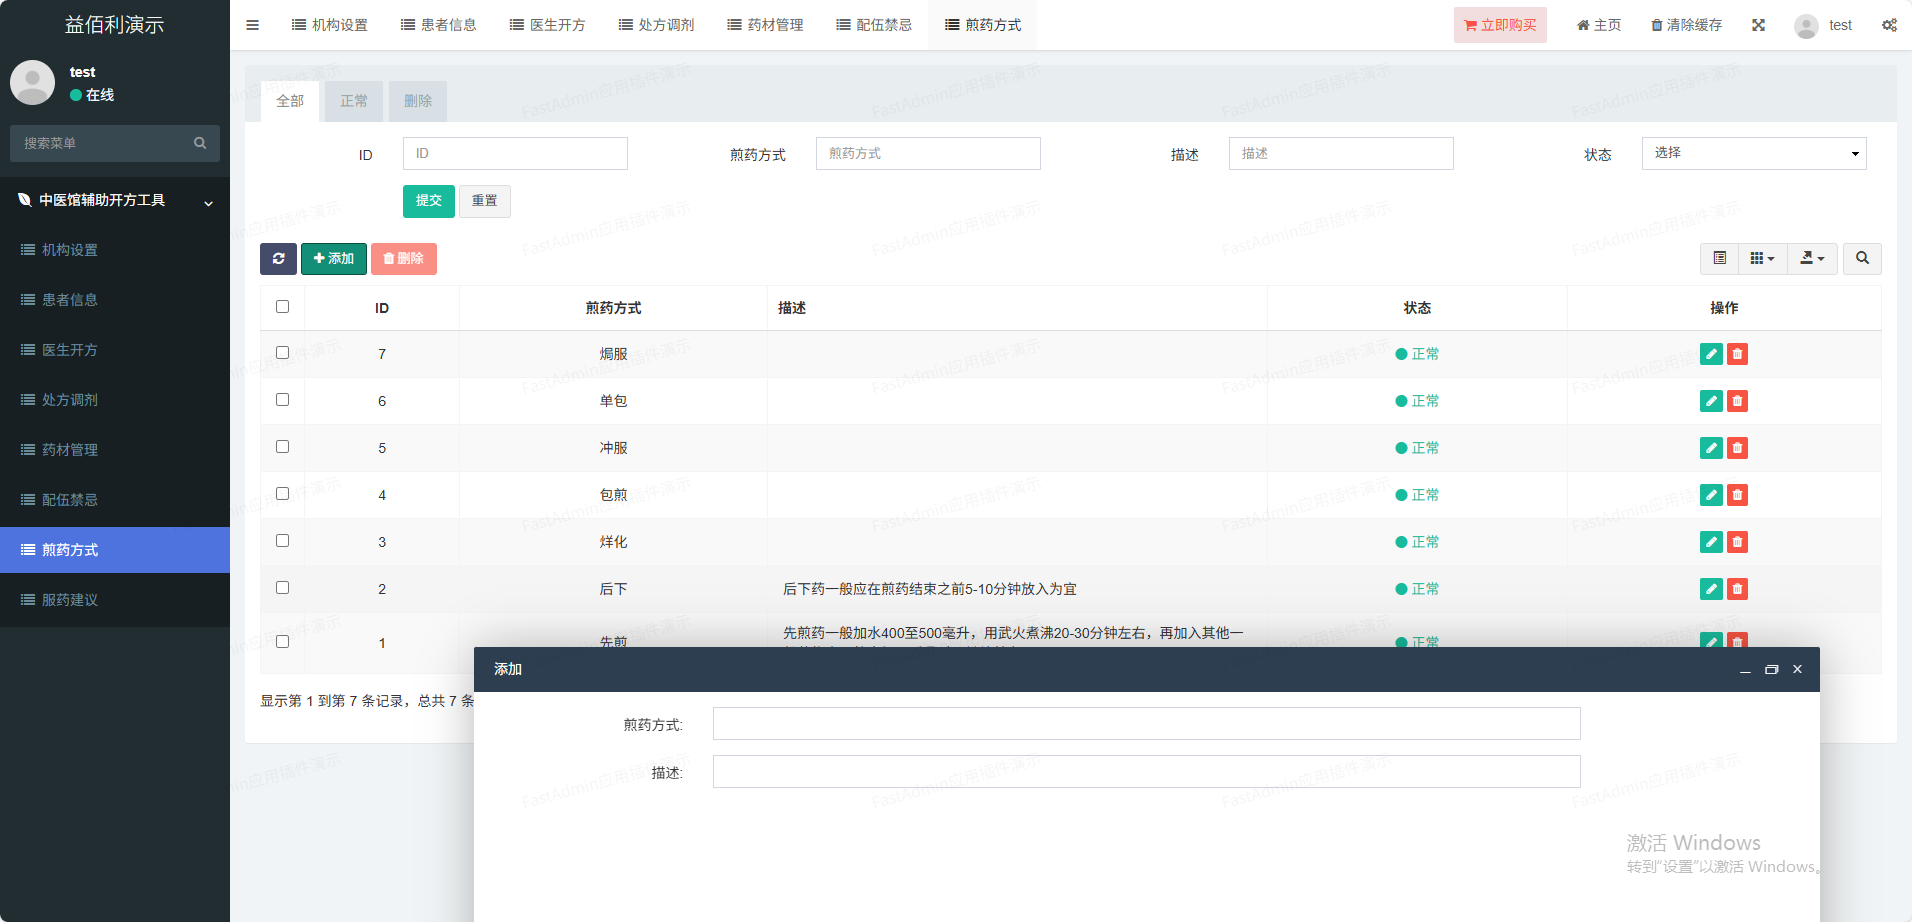Check the select-all header checkbox

coord(282,307)
